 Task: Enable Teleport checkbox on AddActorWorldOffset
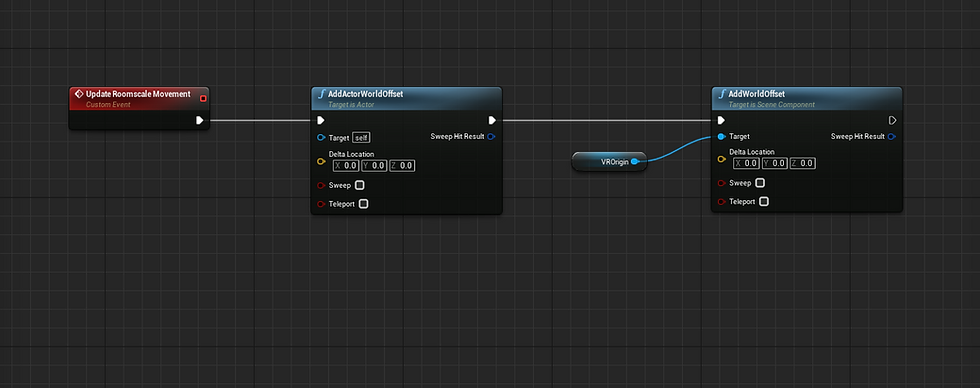pyautogui.click(x=363, y=204)
